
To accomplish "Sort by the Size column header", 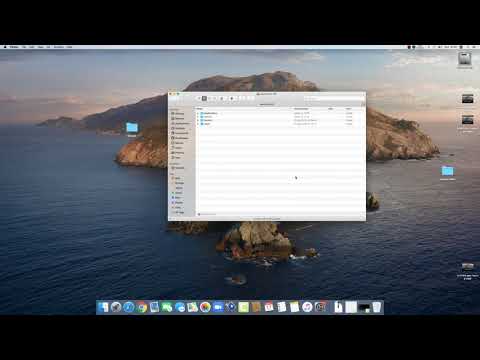I will pyautogui.click(x=331, y=109).
